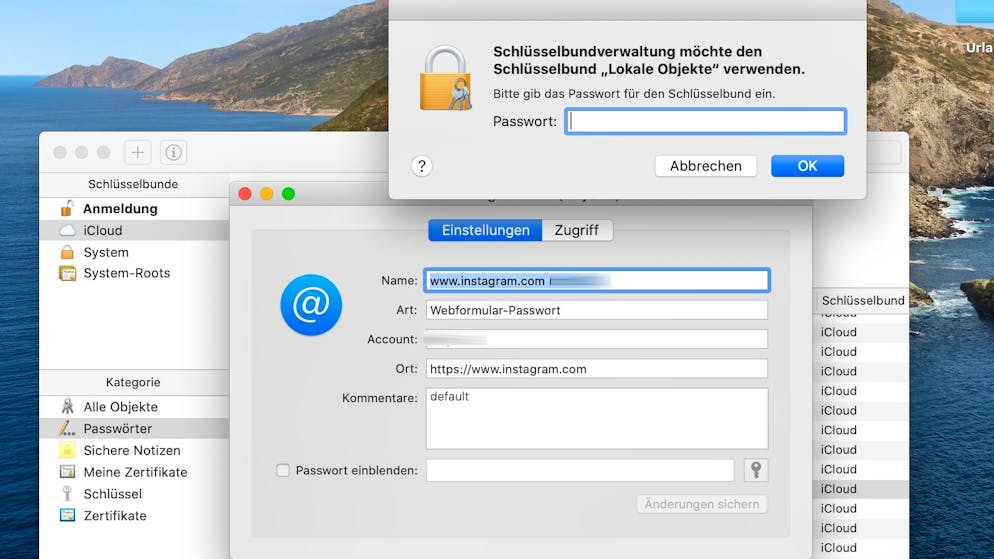Viewport: 994px width, 559px height.
Task: Show Meine Zertifikate category
Action: (135, 472)
